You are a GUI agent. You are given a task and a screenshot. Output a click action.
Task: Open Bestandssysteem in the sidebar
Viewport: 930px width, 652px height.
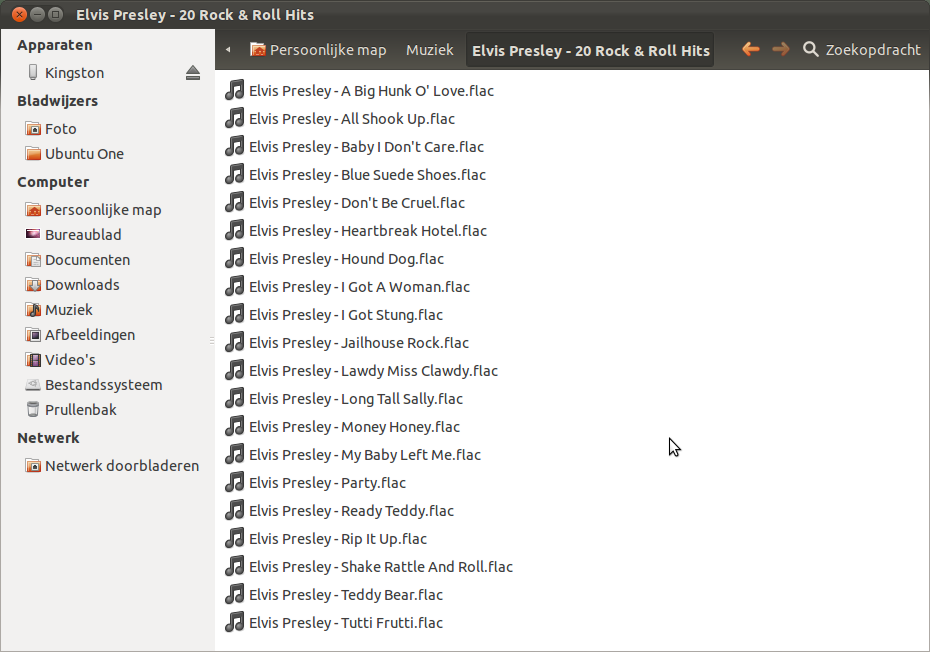coord(103,385)
